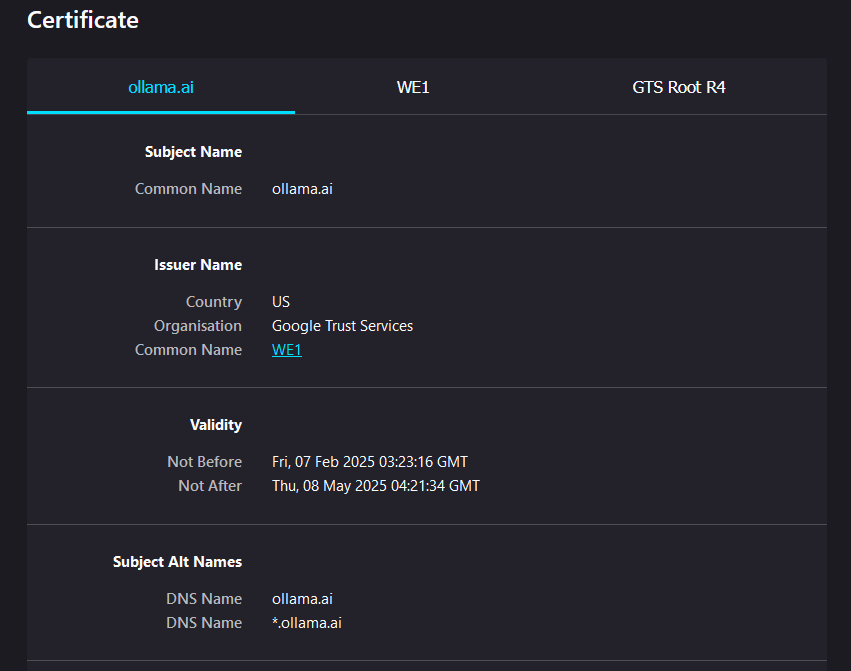The width and height of the screenshot is (851, 671).
Task: Follow the WE1 issuer common name link
Action: (287, 350)
